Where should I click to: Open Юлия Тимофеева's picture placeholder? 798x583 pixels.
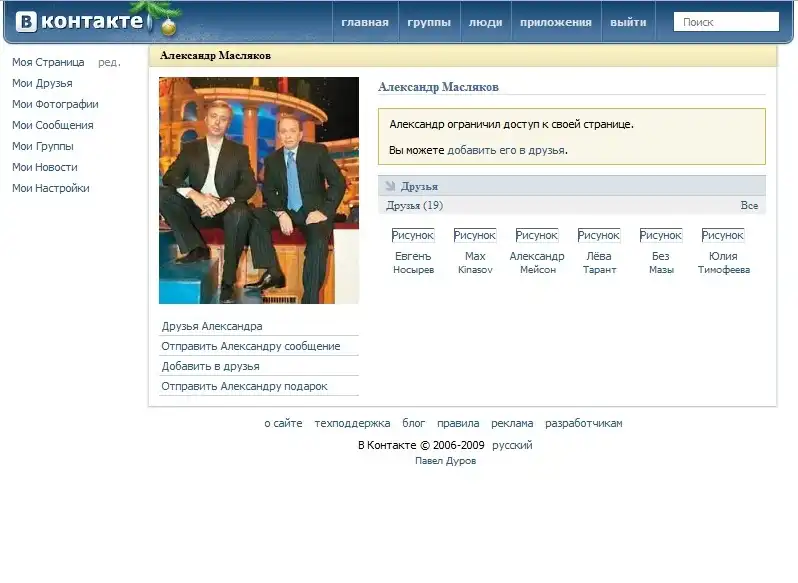click(723, 235)
